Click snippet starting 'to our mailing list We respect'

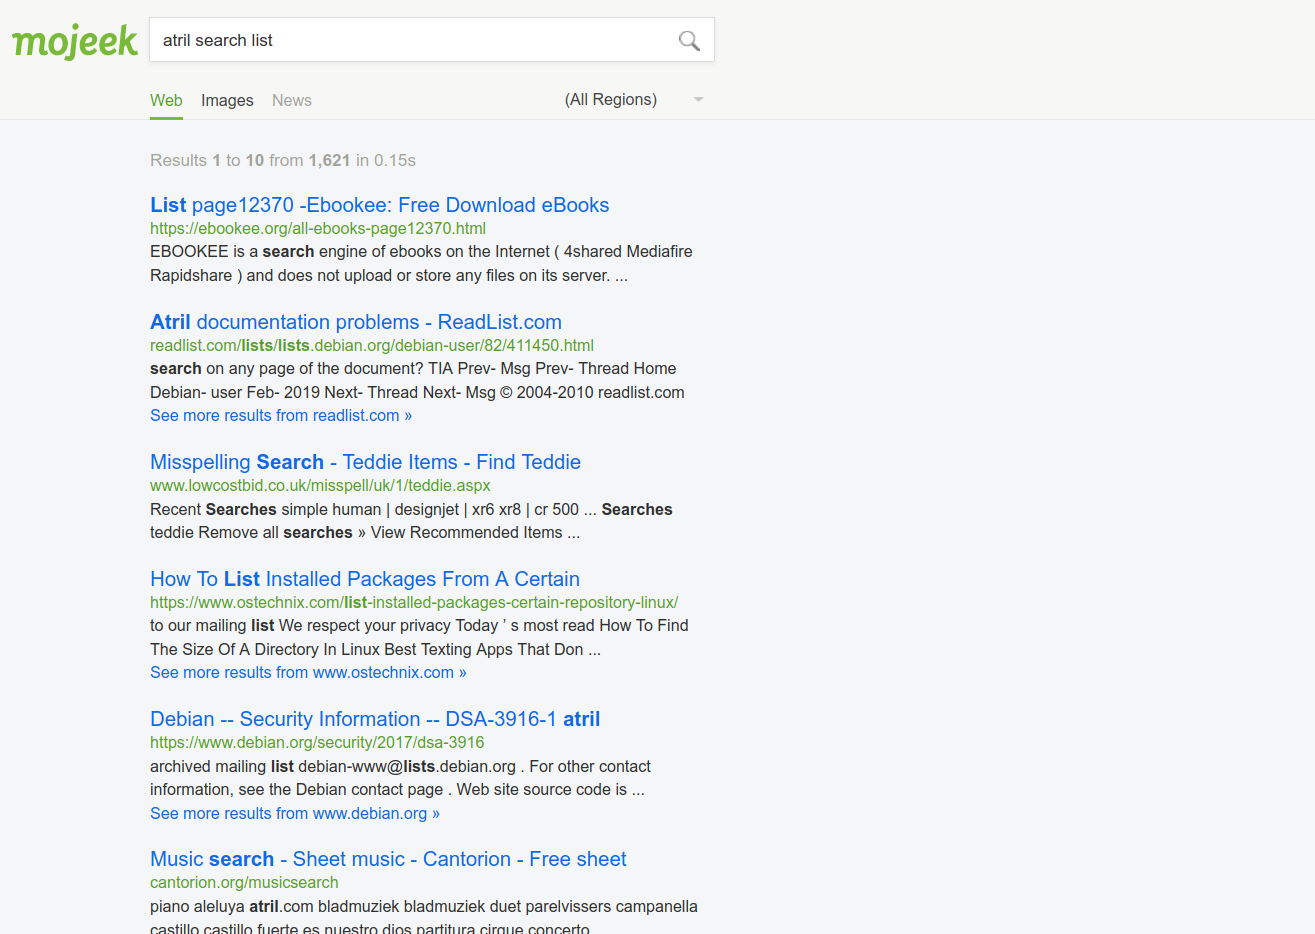pos(419,637)
